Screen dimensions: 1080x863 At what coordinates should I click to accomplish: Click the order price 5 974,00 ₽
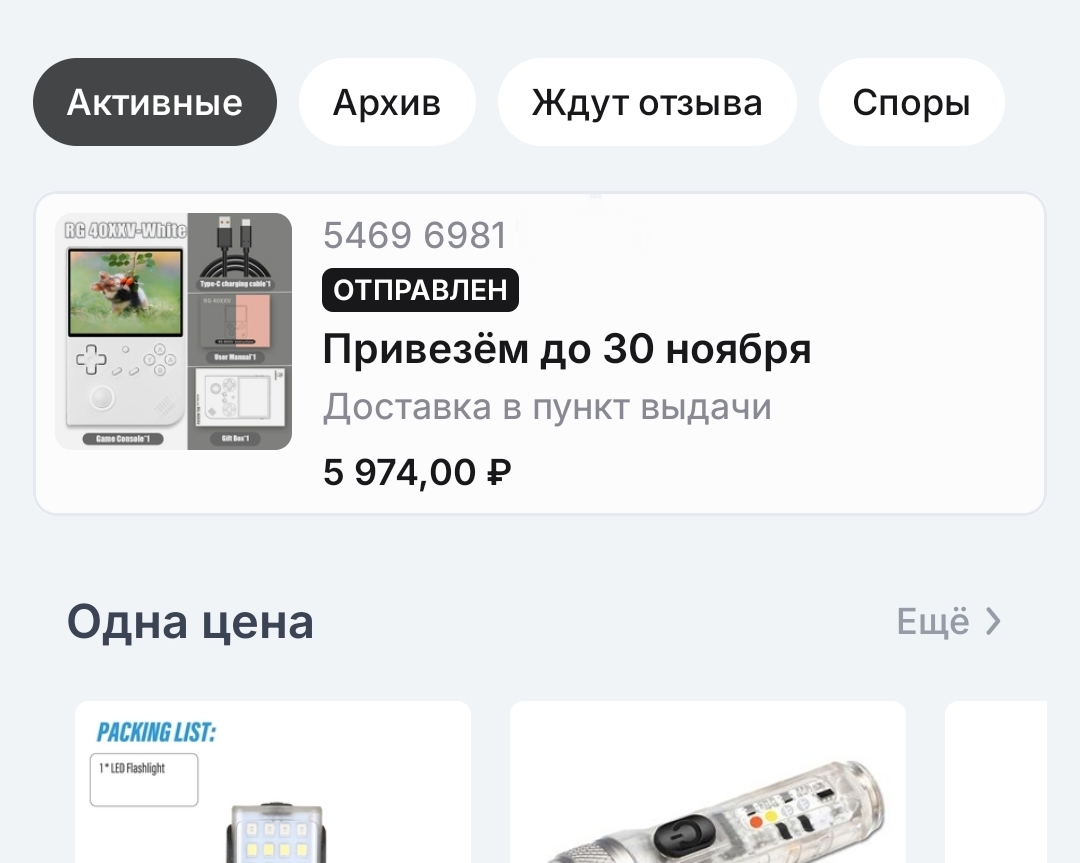(417, 472)
